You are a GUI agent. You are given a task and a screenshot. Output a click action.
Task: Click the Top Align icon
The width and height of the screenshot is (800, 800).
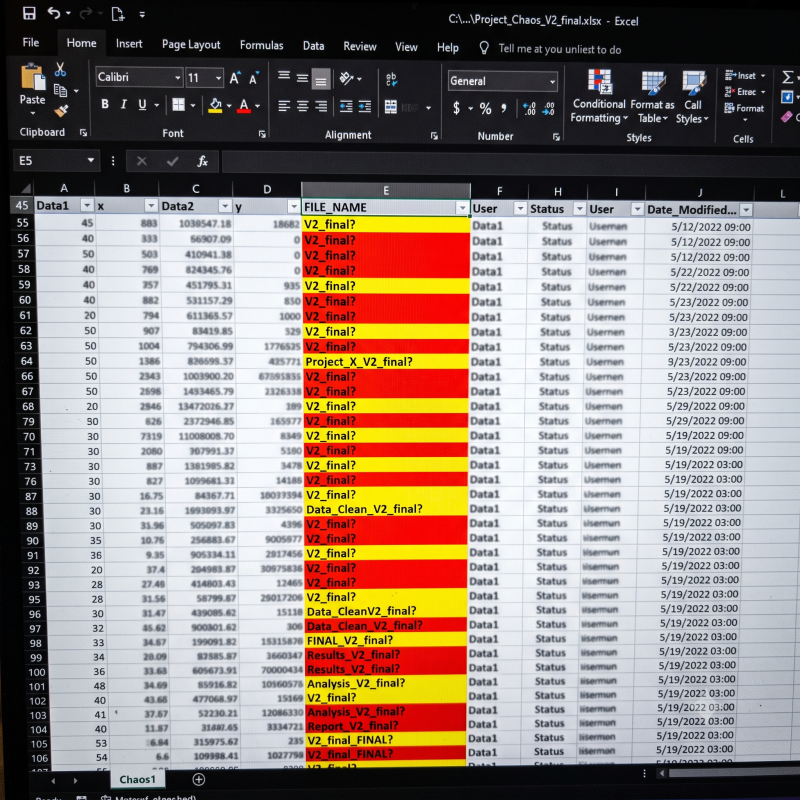click(x=284, y=77)
